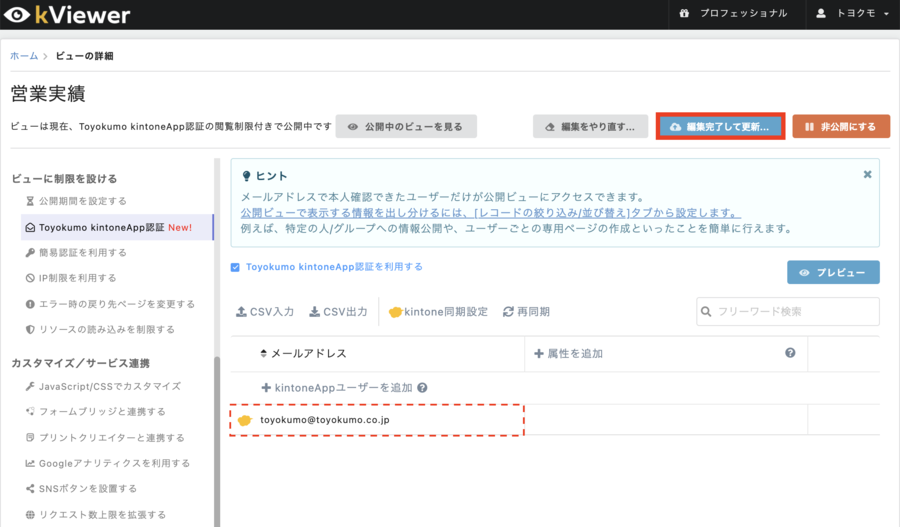Screen dimensions: 900x527
Task: Open the プロフェッショナル plan gift icon
Action: tap(684, 13)
